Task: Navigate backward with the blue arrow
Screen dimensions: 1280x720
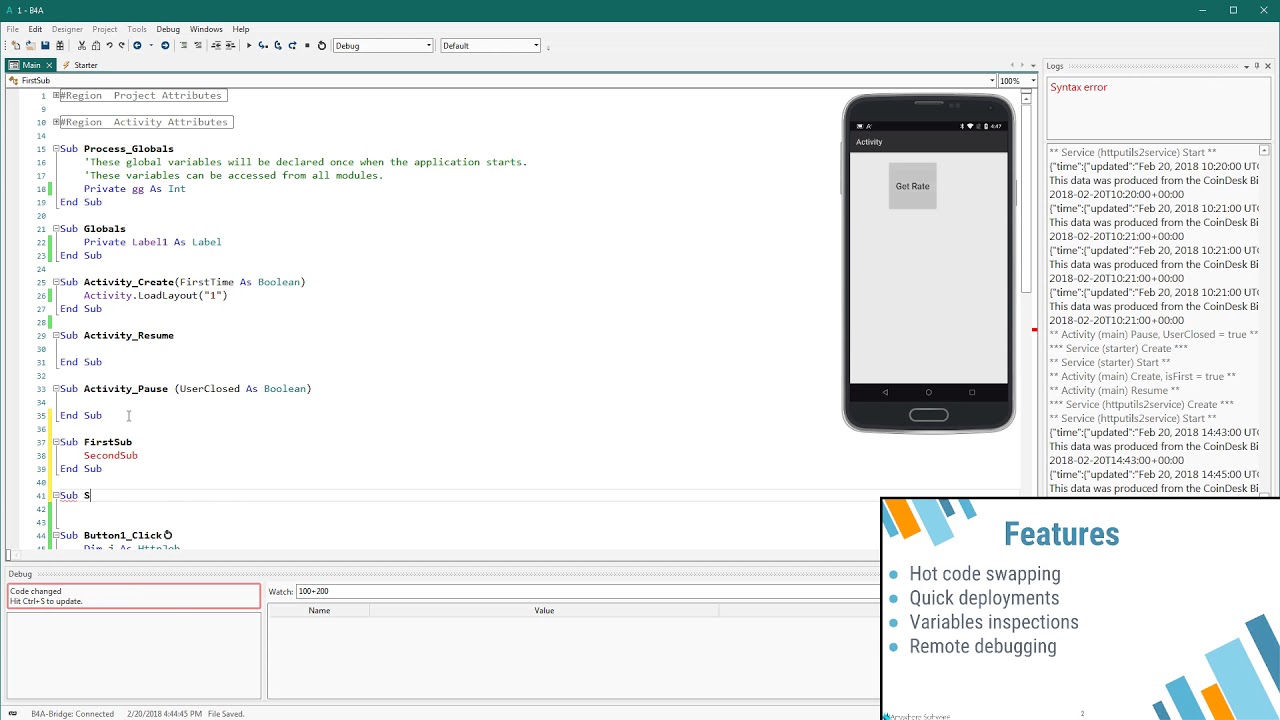Action: (x=137, y=45)
